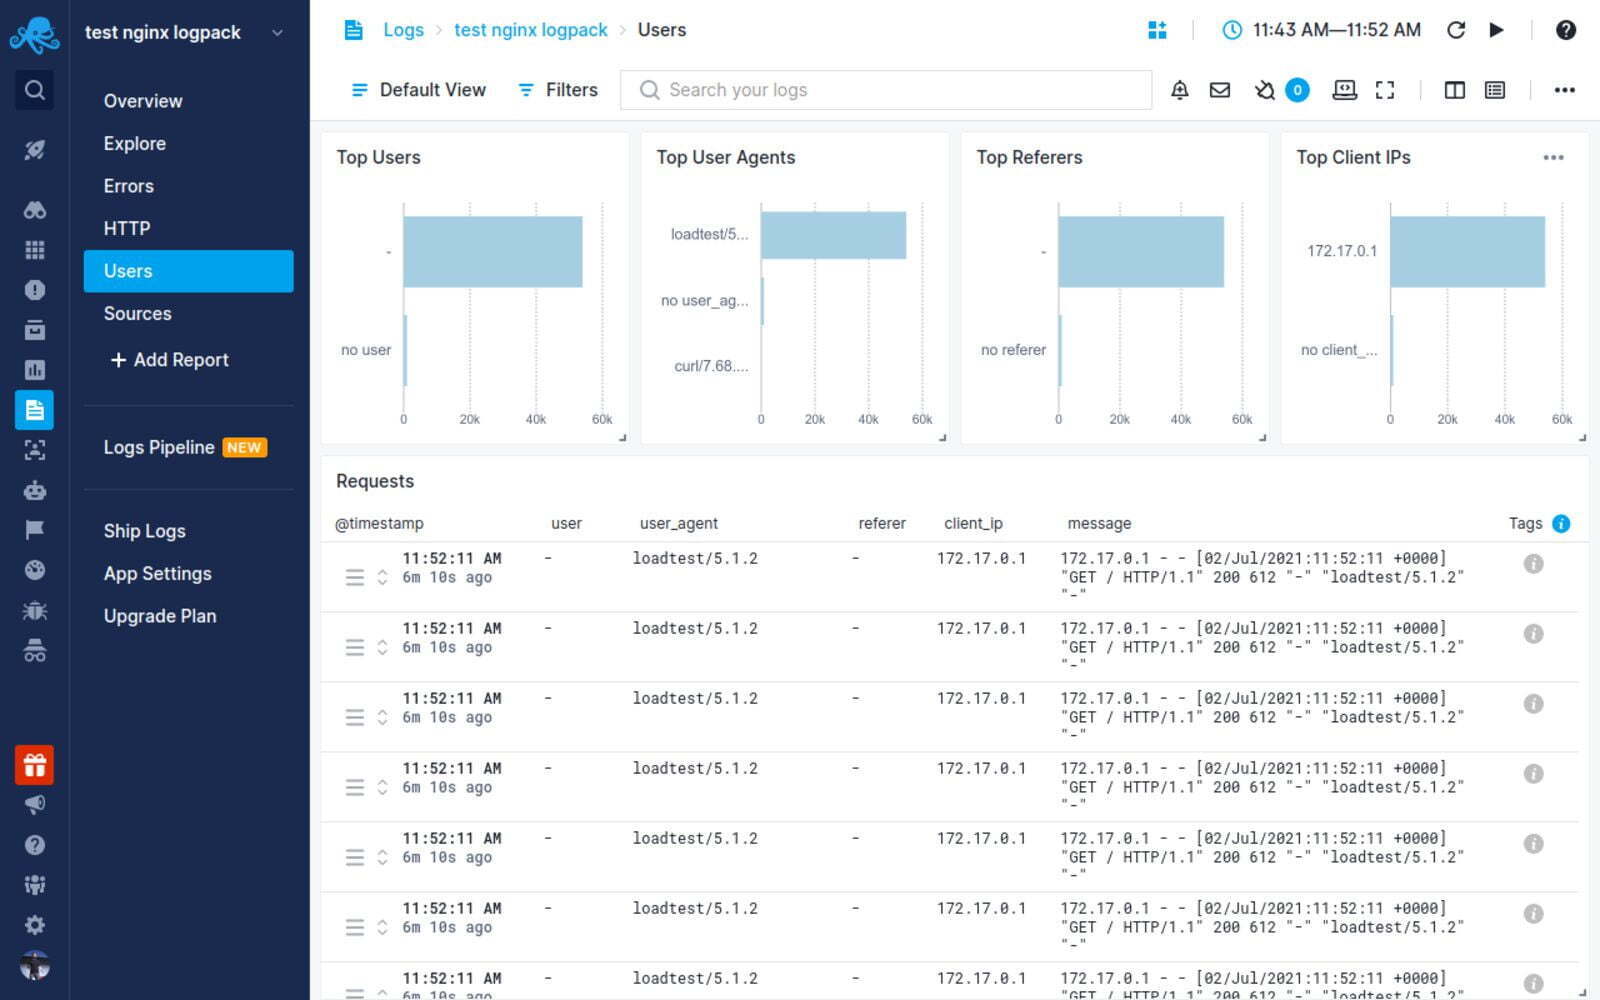This screenshot has width=1600, height=1000.
Task: Expand the test nginx logpack app dropdown
Action: 277,33
